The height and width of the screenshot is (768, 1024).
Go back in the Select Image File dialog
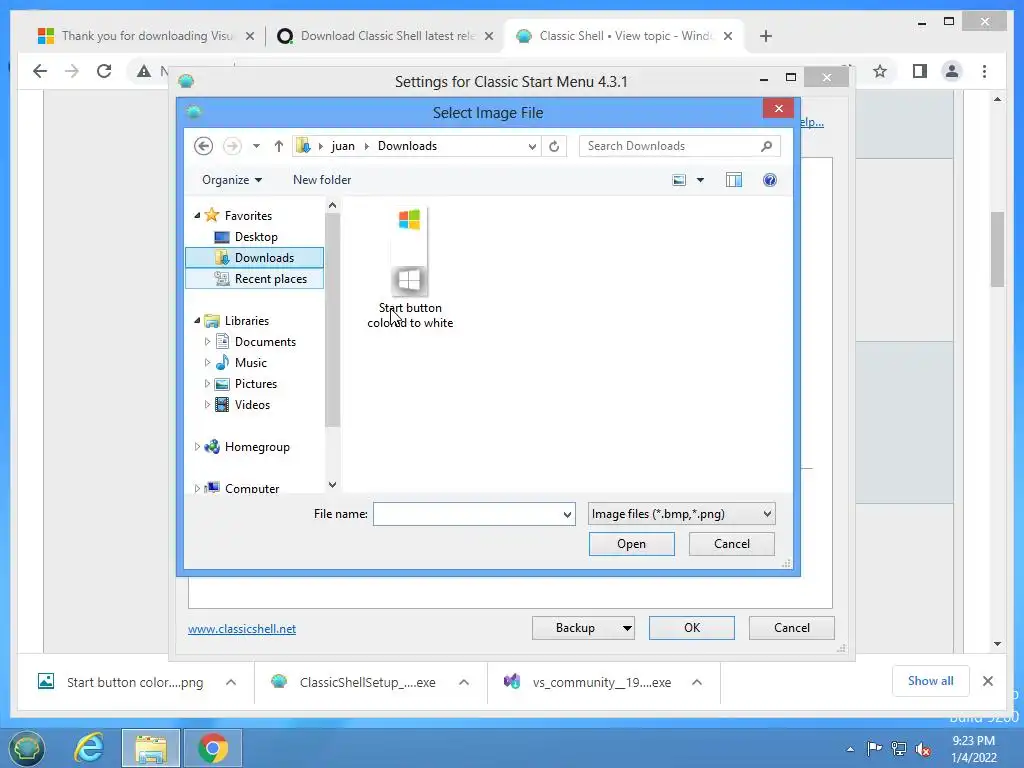pos(203,146)
